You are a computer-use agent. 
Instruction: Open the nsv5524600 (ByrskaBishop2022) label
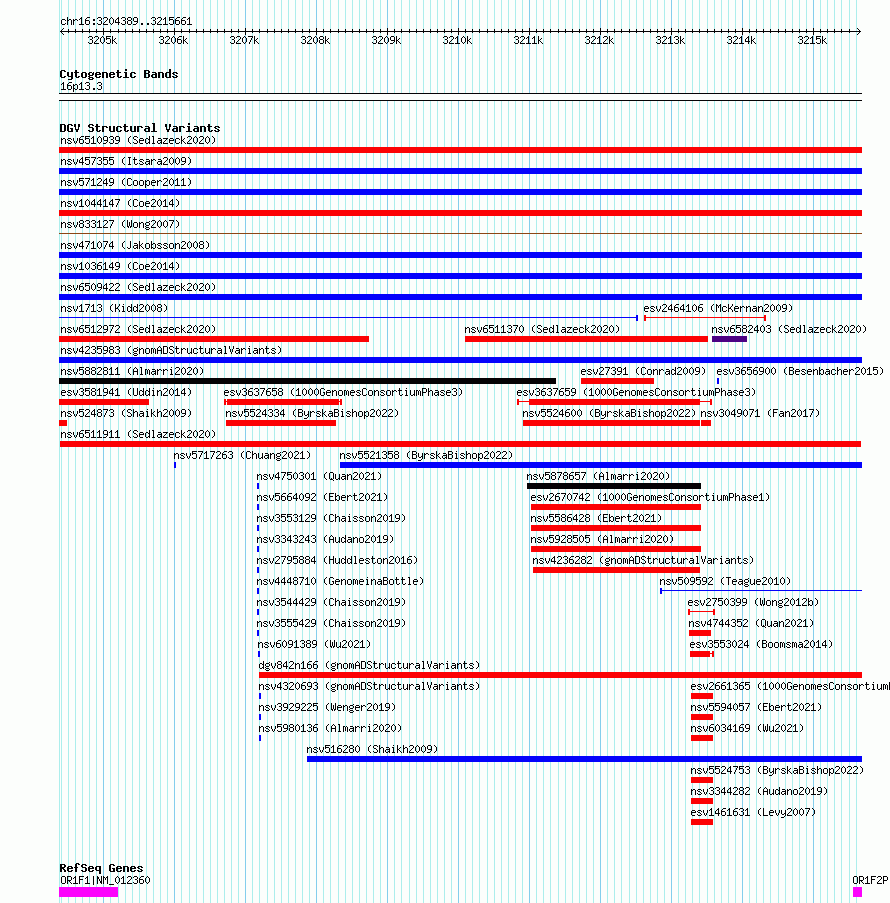tap(609, 413)
